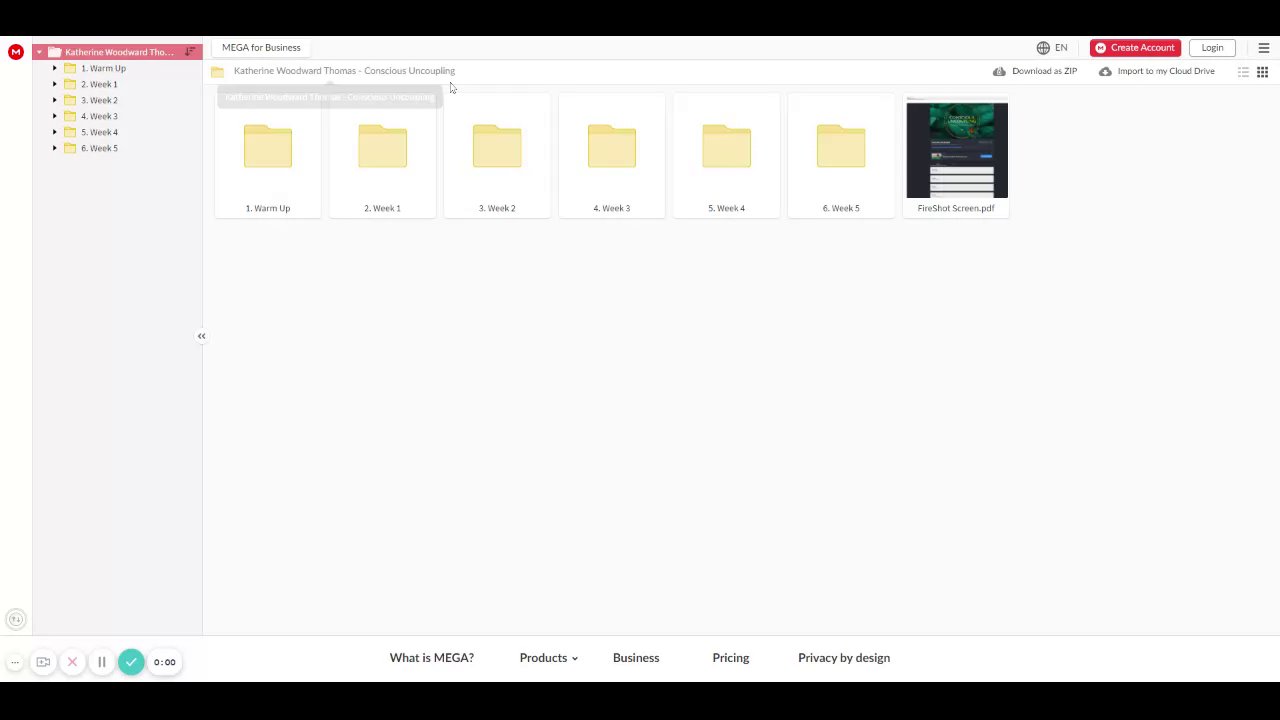Open the 5. Week 4 folder
Viewport: 1280px width, 720px height.
[726, 155]
